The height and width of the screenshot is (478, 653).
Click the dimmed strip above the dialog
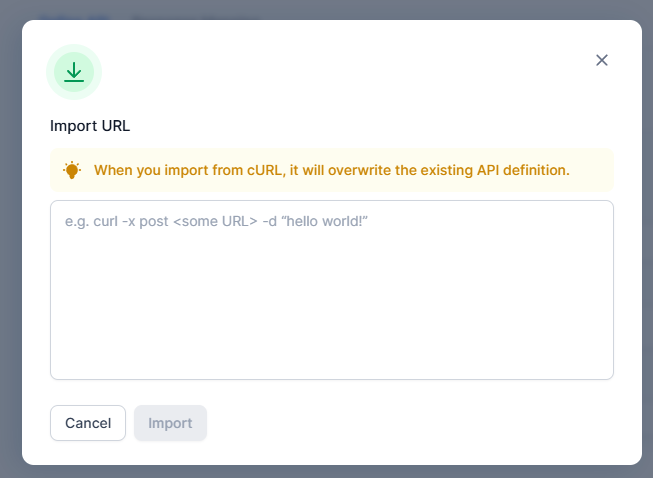(326, 9)
